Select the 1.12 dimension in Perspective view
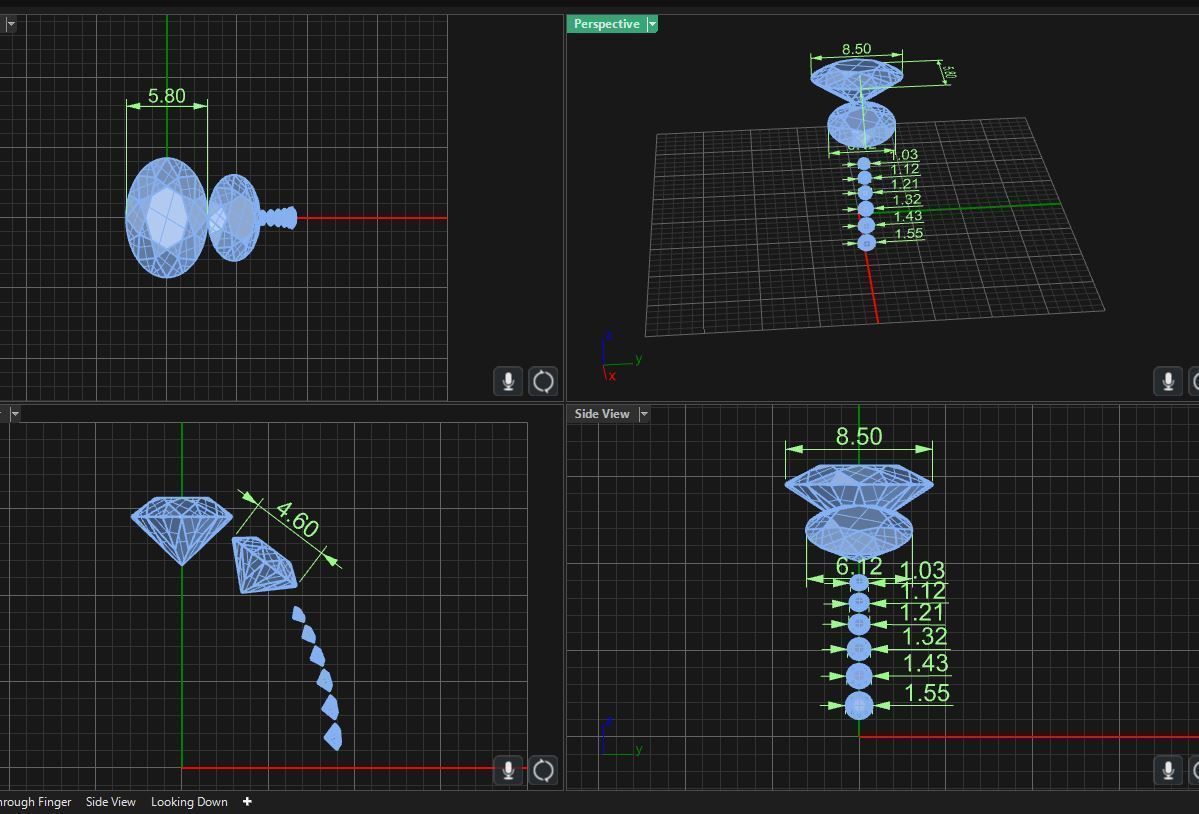Screen dimensions: 1199x814 905,170
